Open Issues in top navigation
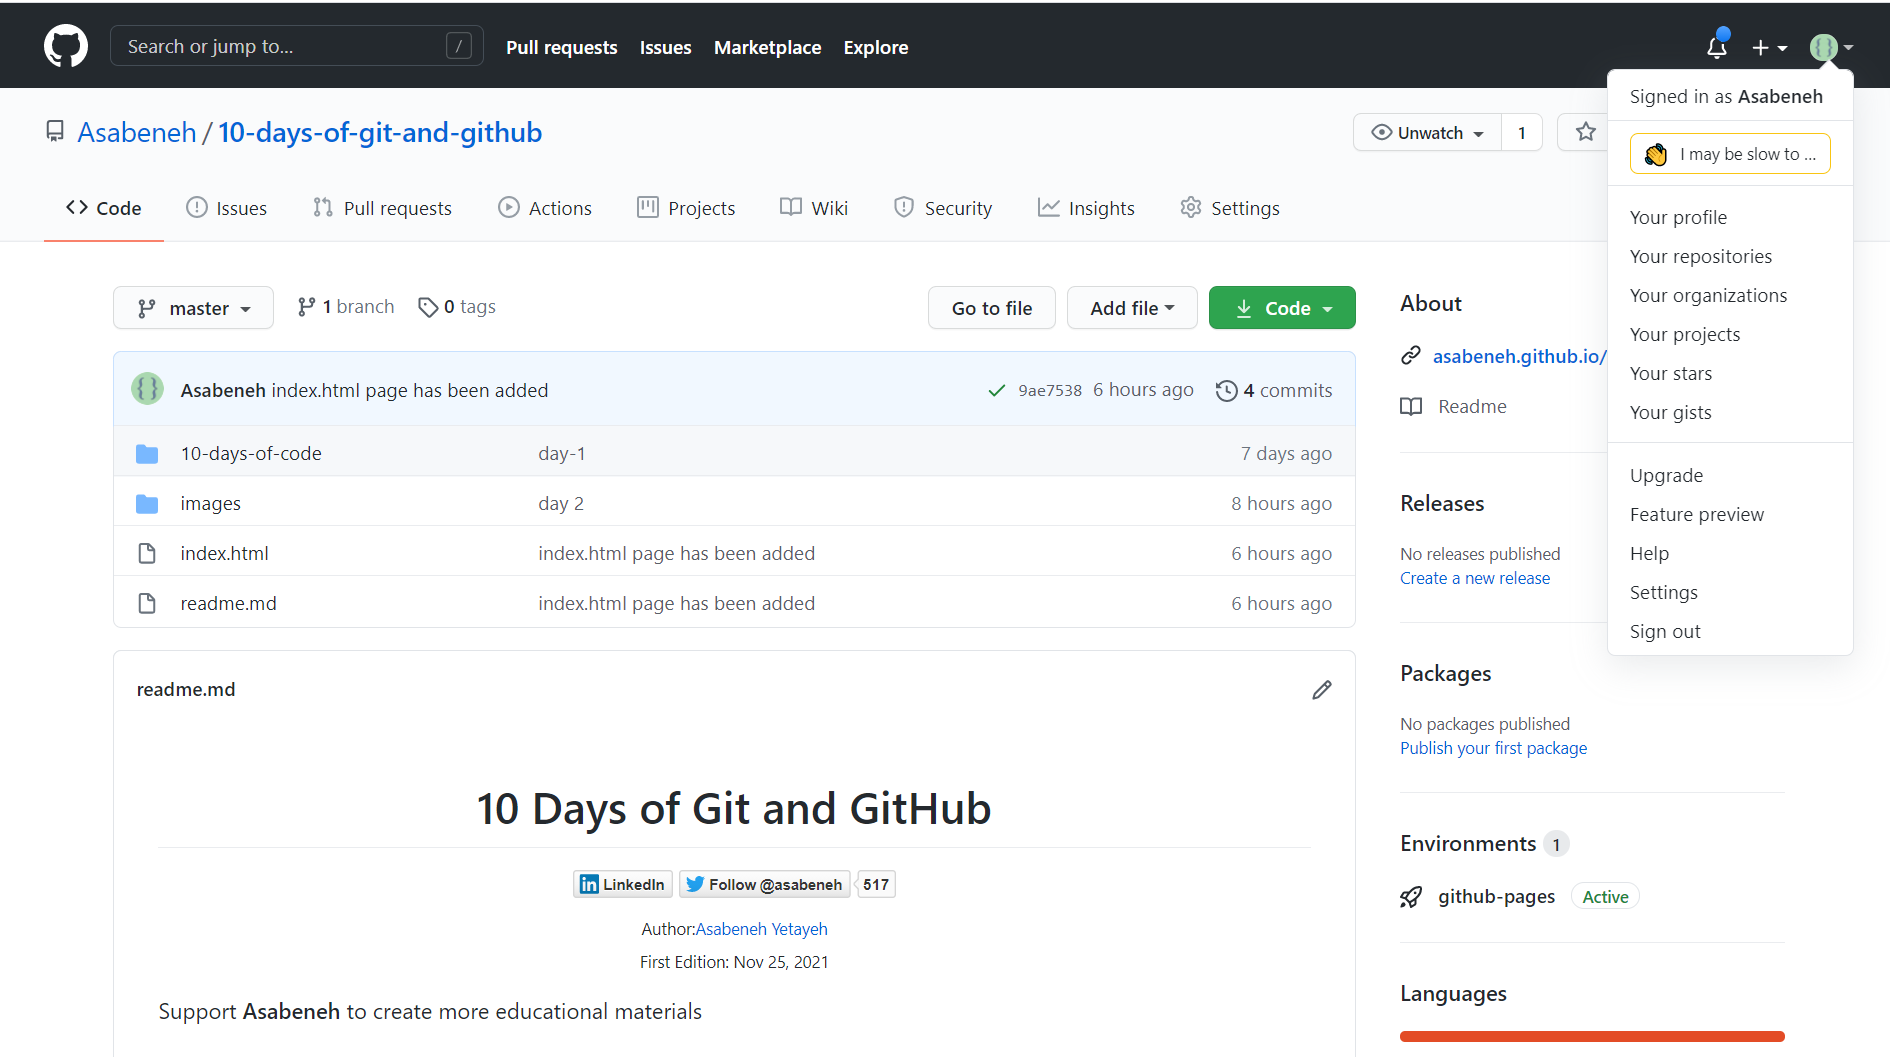 666,47
